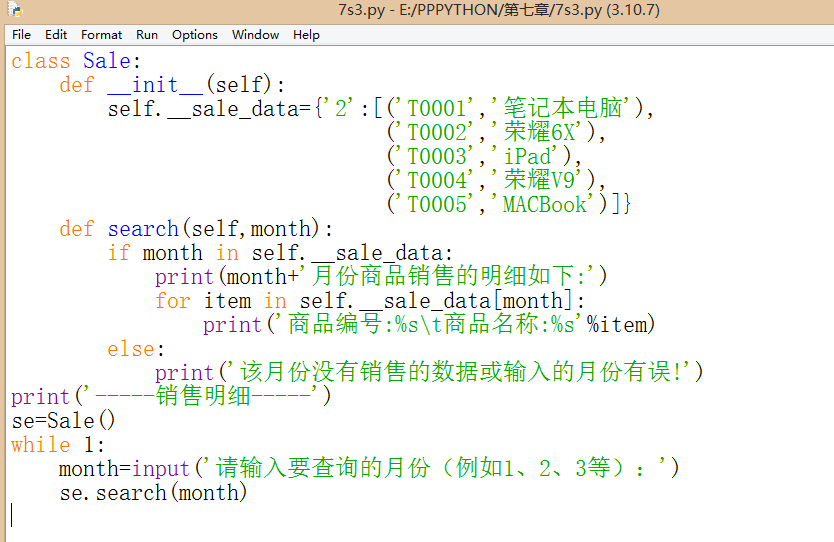The image size is (834, 542).
Task: Click the 'MACBook' product string
Action: [x=543, y=204]
